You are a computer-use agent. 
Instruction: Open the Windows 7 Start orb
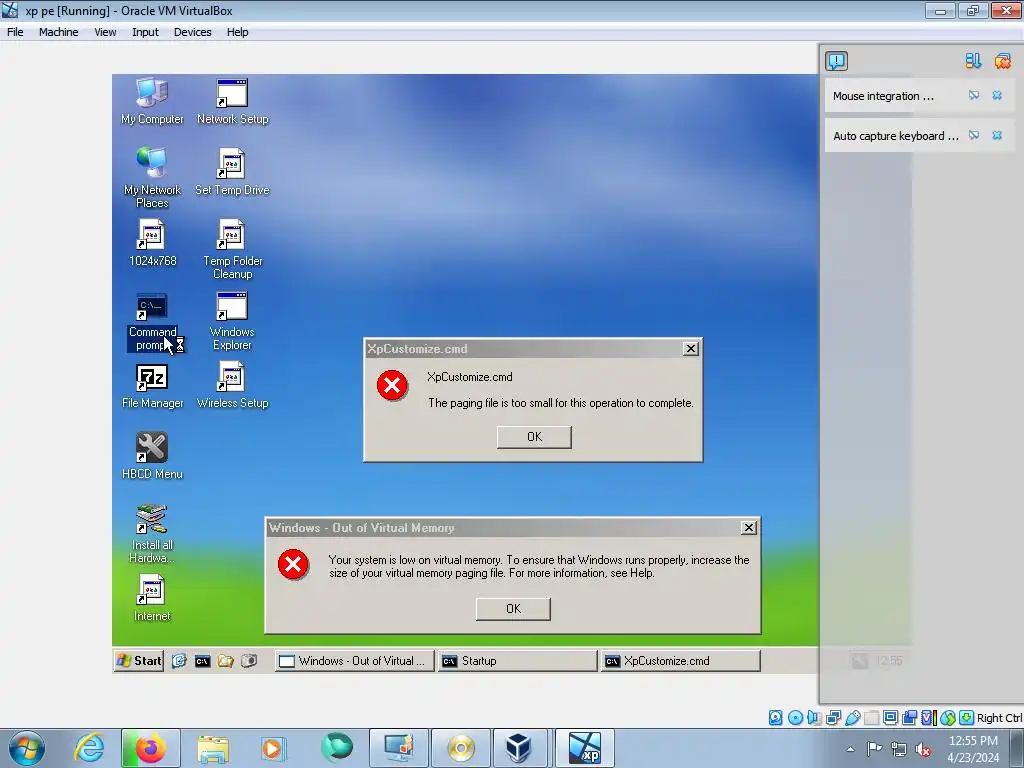tap(27, 748)
